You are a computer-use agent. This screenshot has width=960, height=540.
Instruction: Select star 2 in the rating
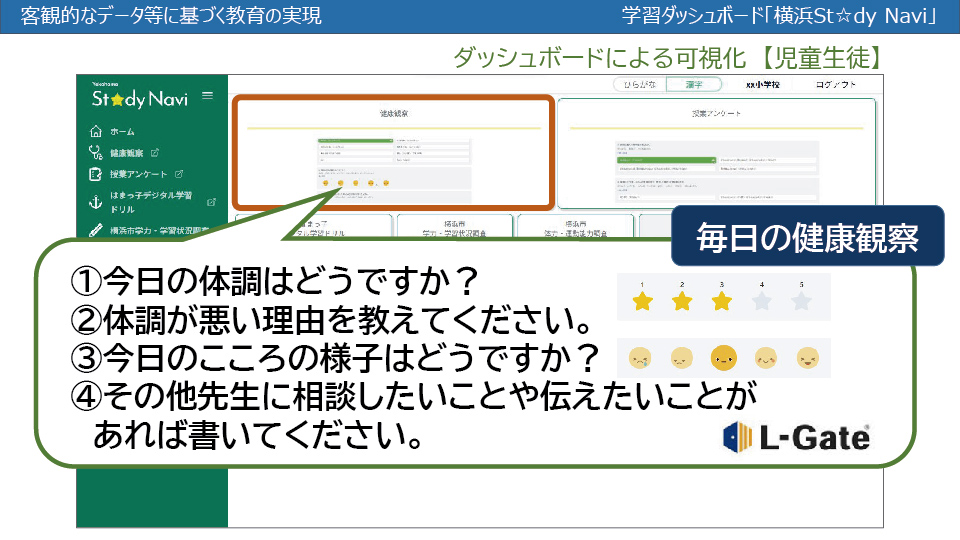coord(682,301)
